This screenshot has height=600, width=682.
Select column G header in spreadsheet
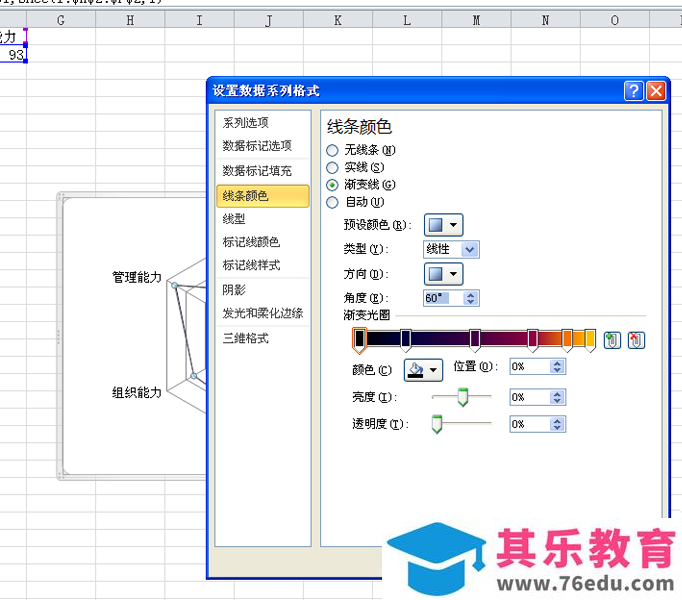click(61, 20)
